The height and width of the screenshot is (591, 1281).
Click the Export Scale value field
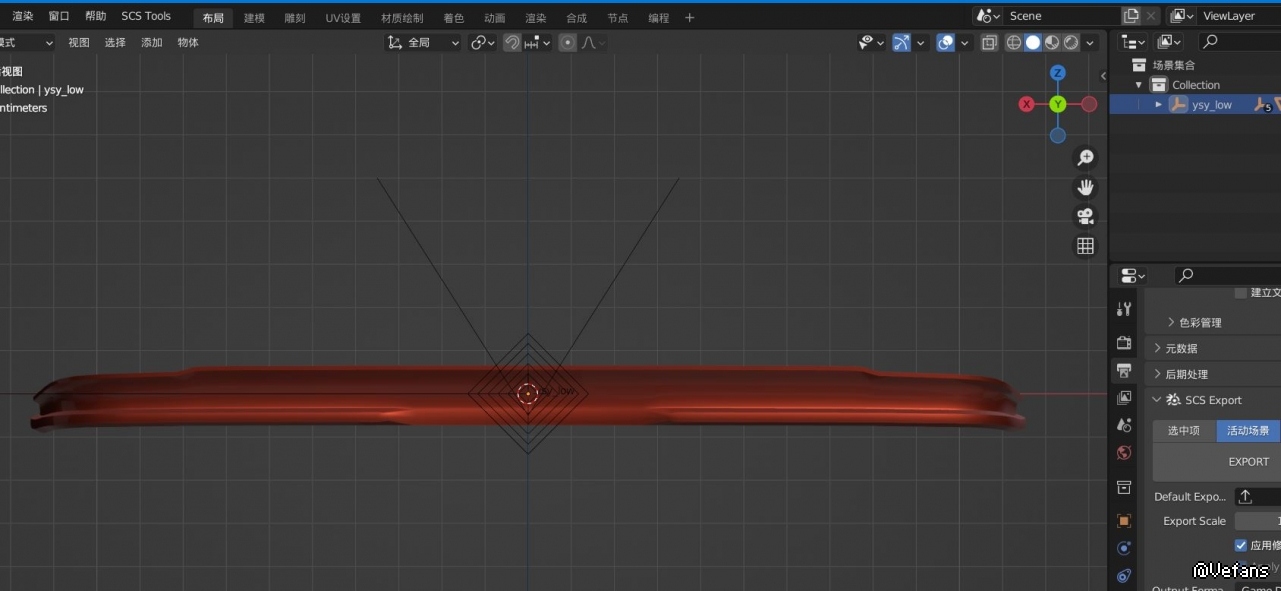(1258, 521)
